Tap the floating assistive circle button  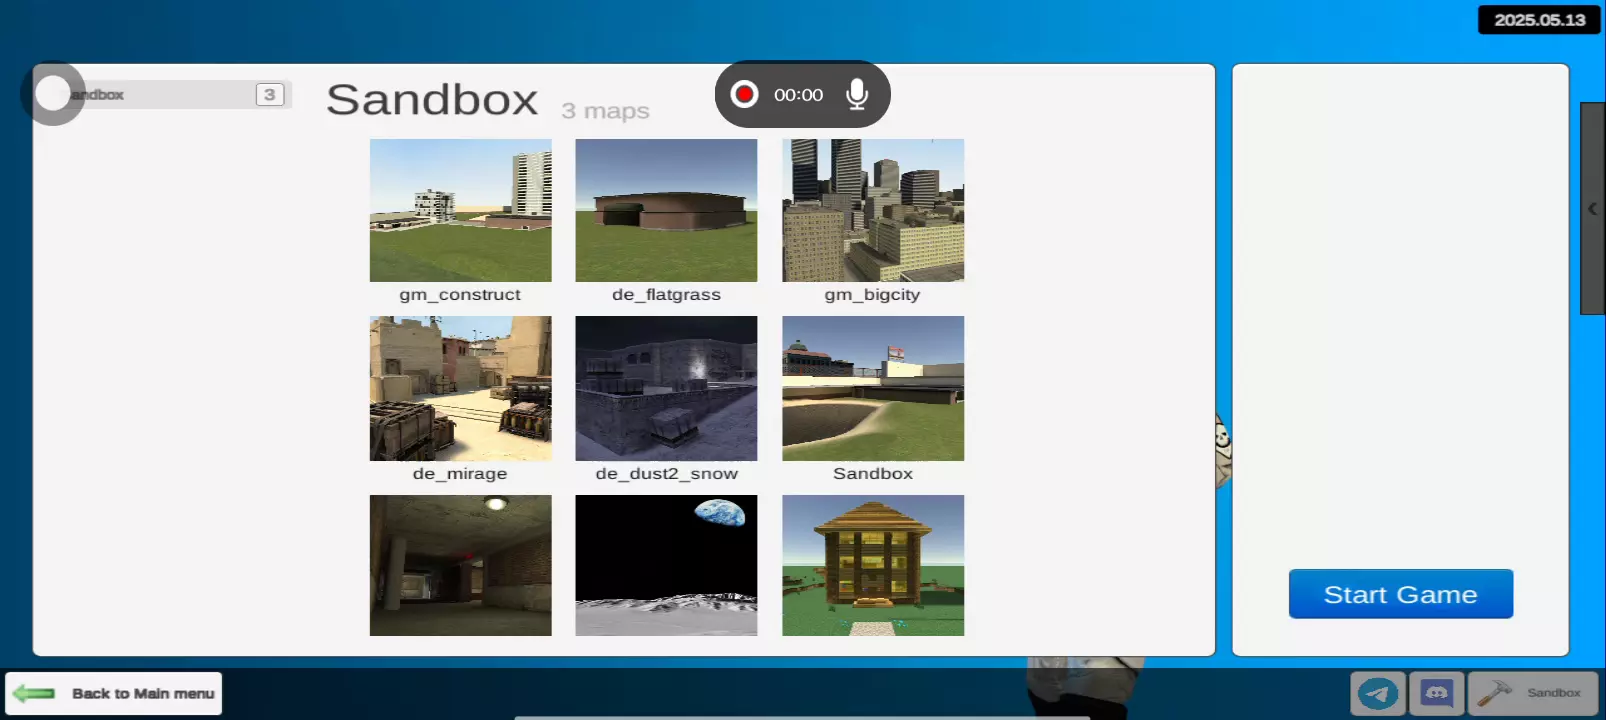click(52, 94)
